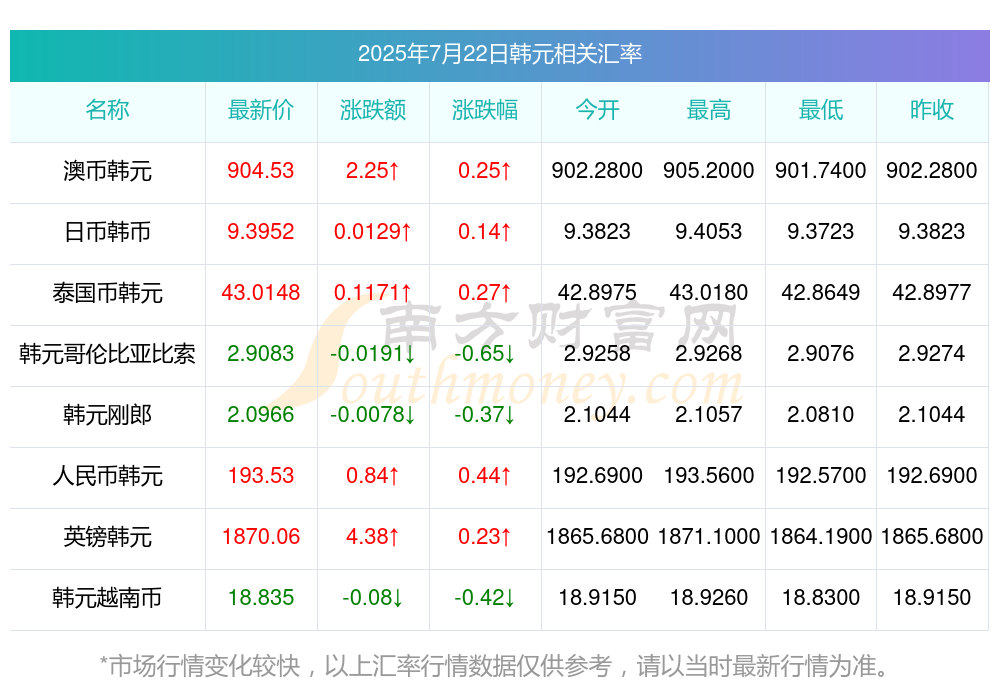Click the low value 18.8300
Viewport: 1000px width, 698px height.
click(820, 597)
